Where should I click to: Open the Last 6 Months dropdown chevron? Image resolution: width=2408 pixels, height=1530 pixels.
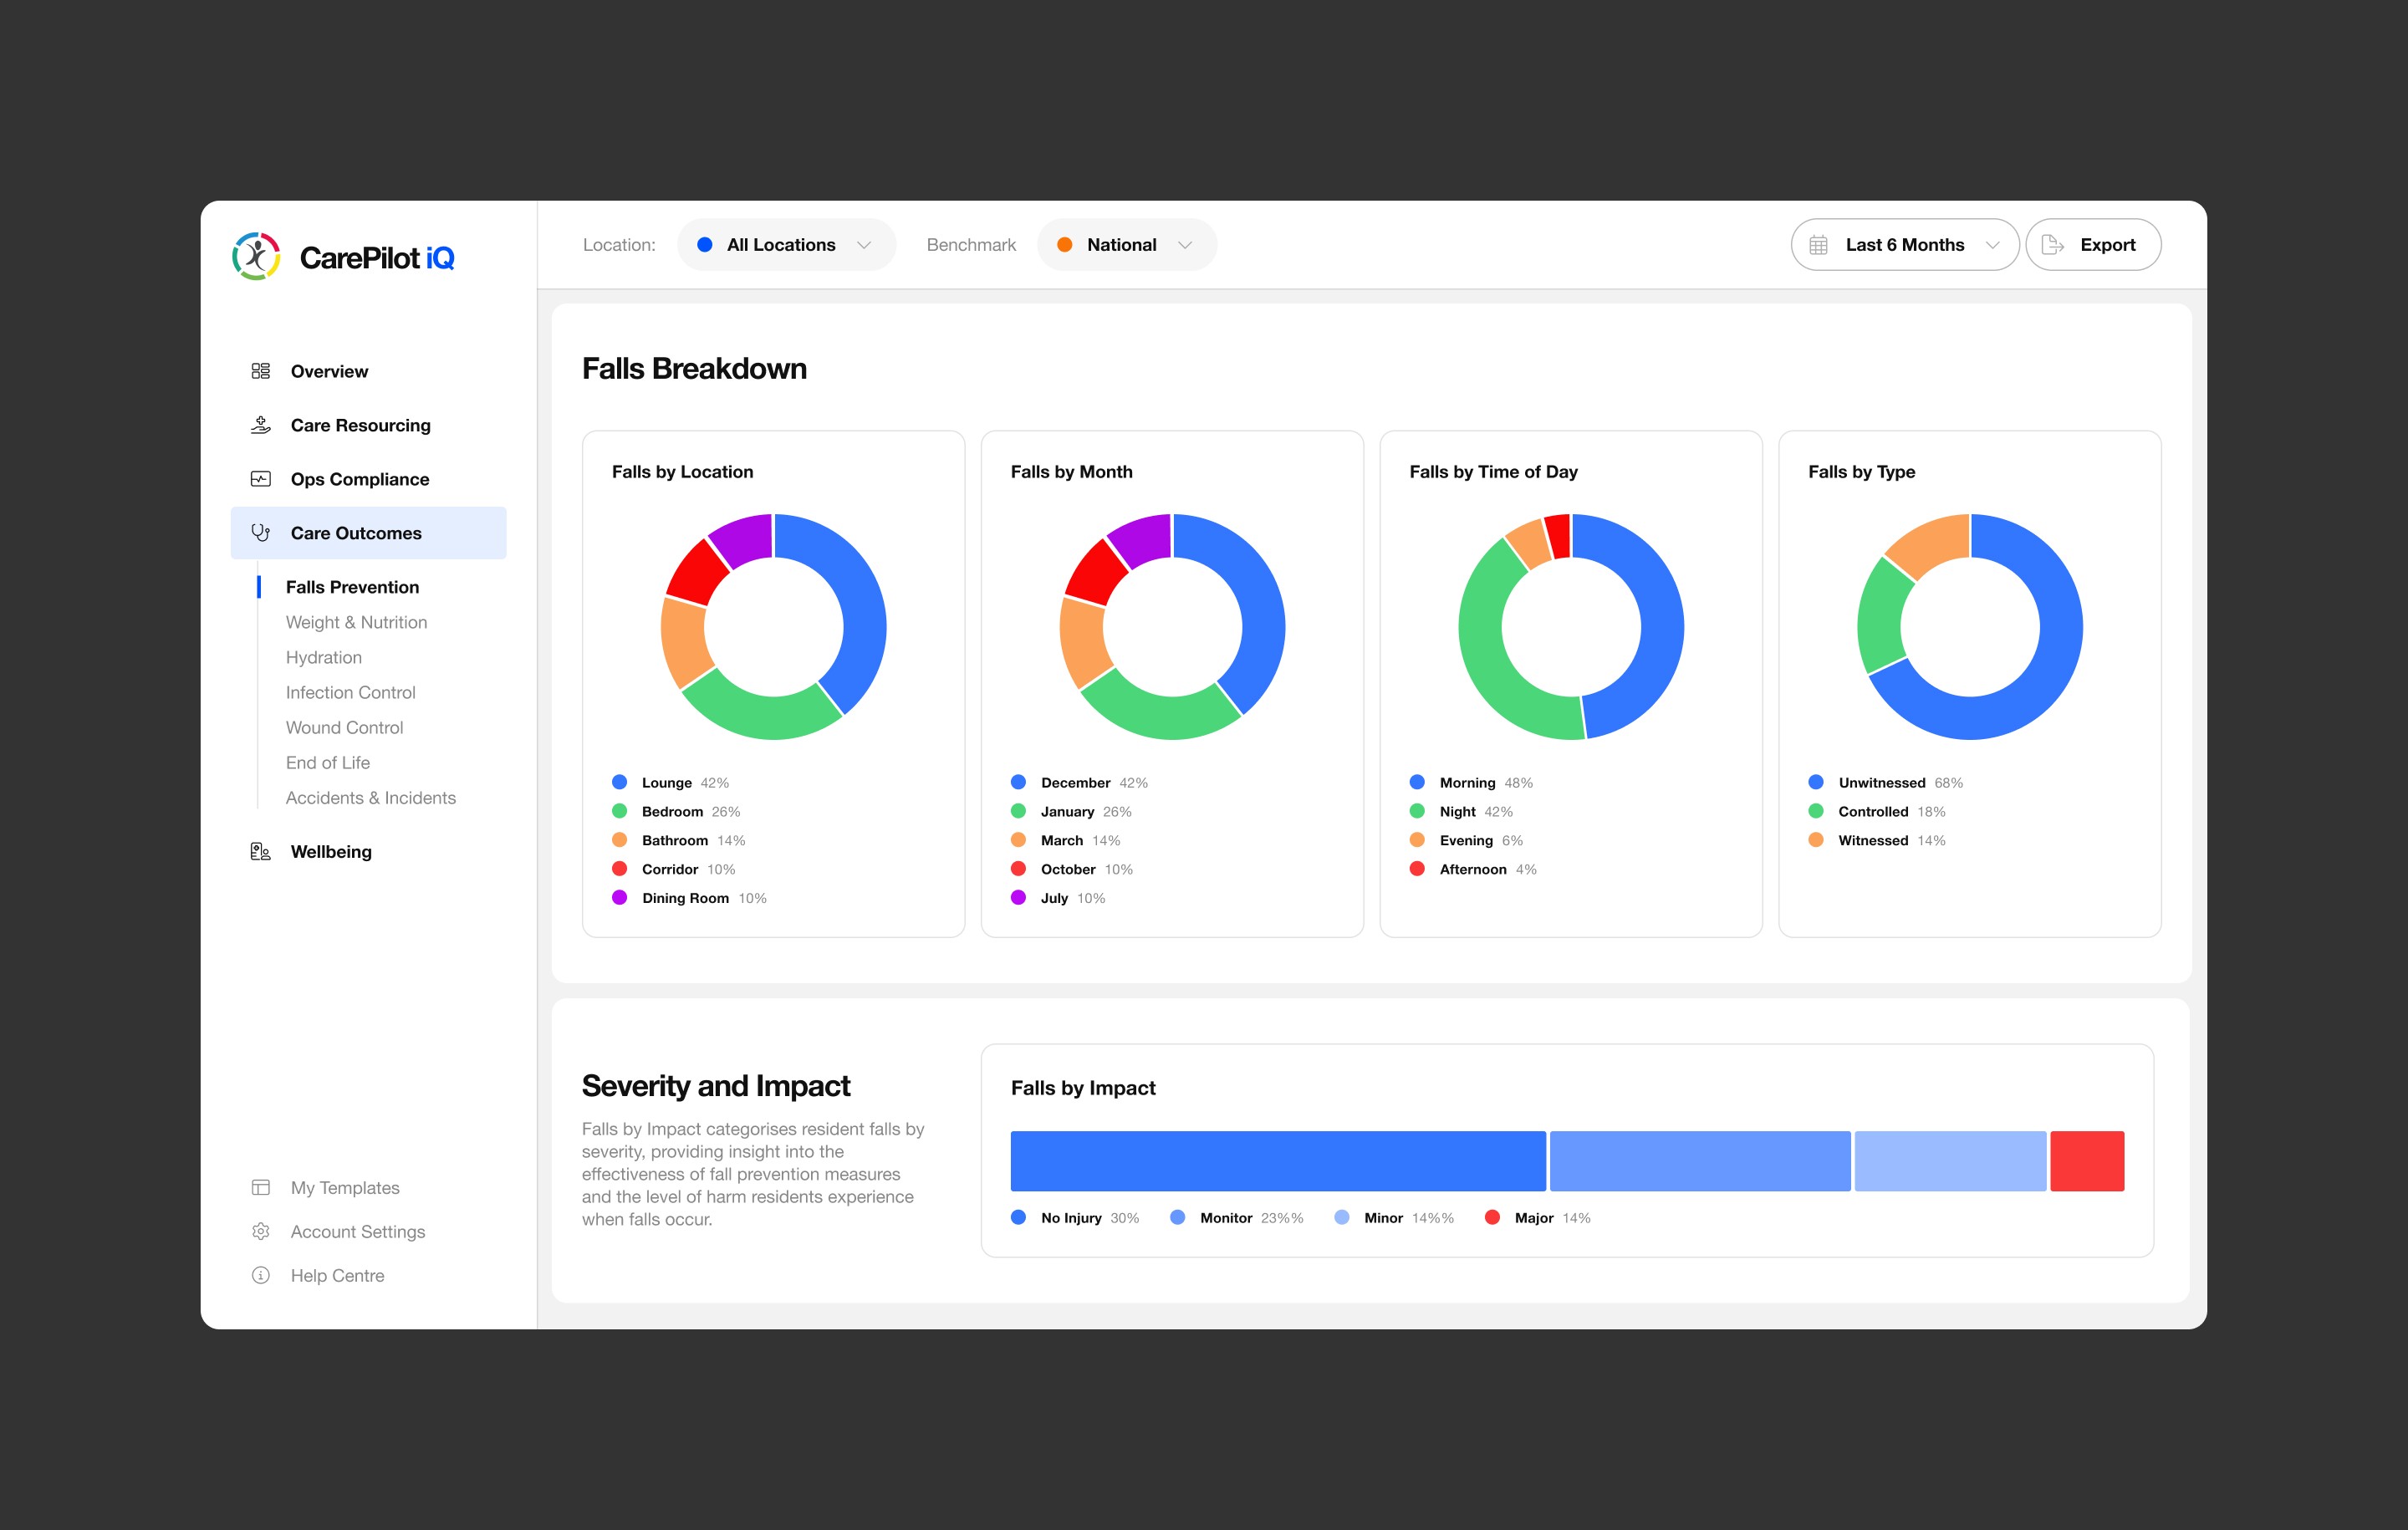click(1992, 245)
